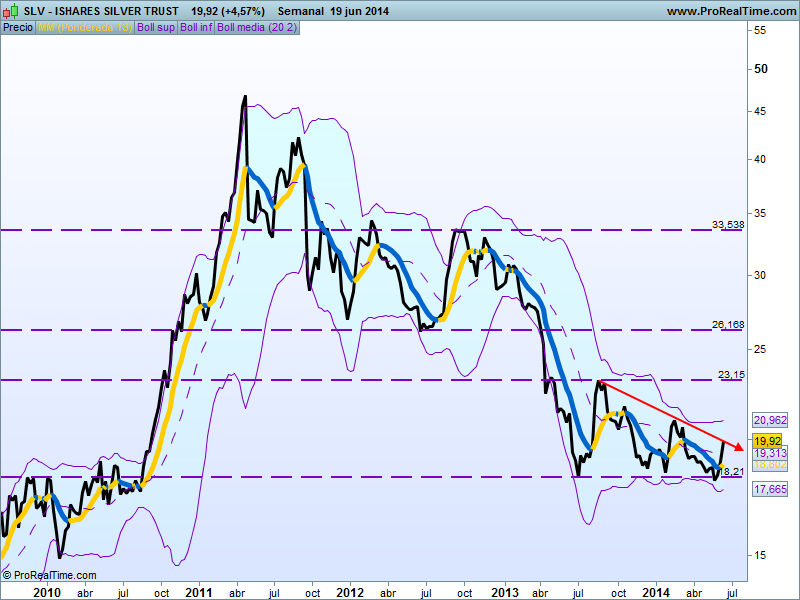Click the 26,168 horizontal level label
The image size is (800, 600).
[x=729, y=325]
